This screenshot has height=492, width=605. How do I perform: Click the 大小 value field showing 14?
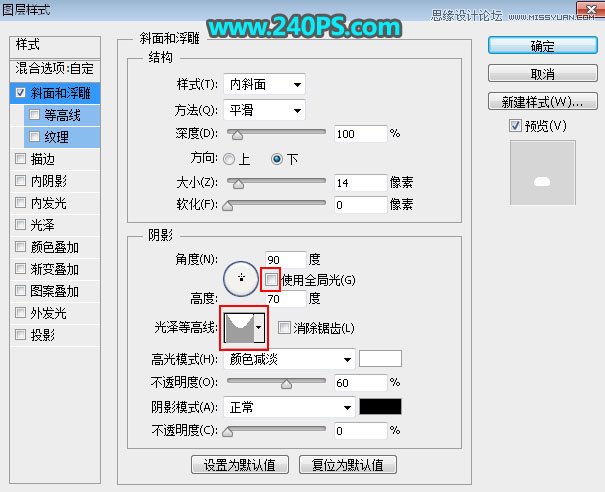(360, 183)
